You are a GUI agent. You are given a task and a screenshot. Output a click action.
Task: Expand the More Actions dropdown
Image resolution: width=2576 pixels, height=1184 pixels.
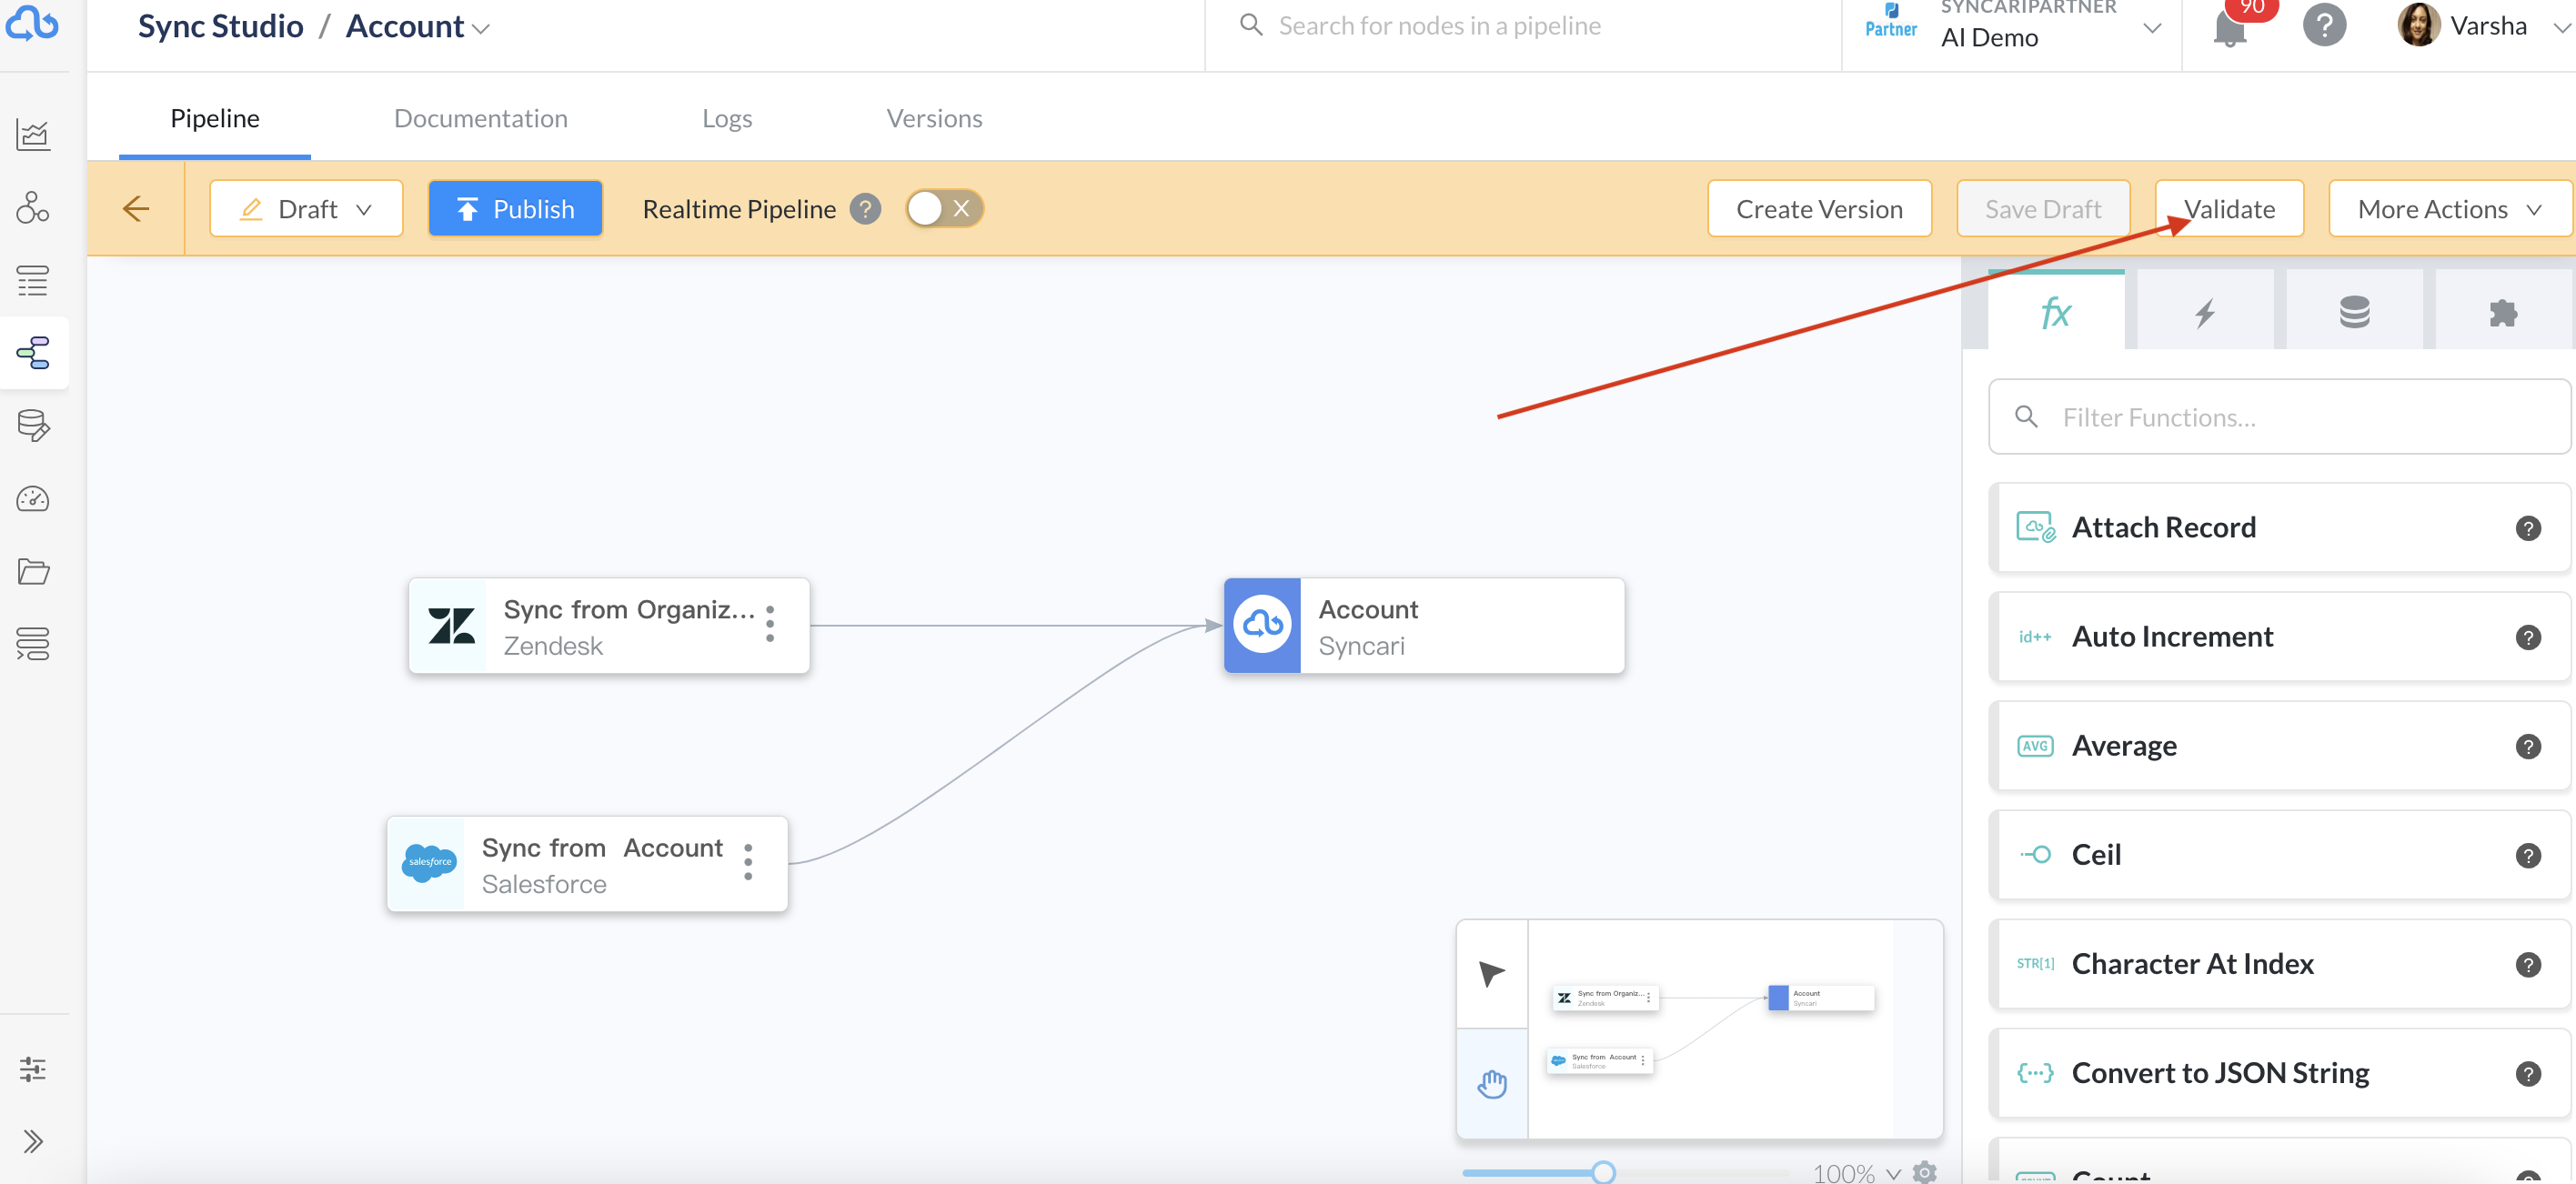tap(2449, 208)
